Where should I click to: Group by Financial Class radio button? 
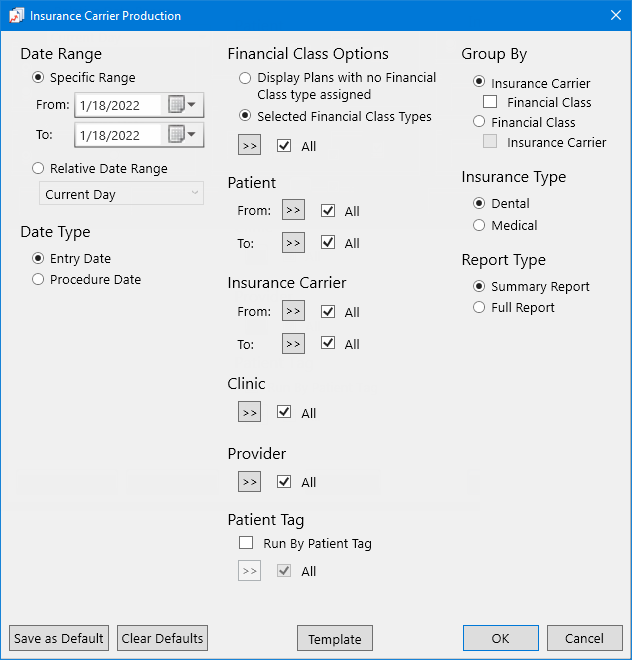479,122
